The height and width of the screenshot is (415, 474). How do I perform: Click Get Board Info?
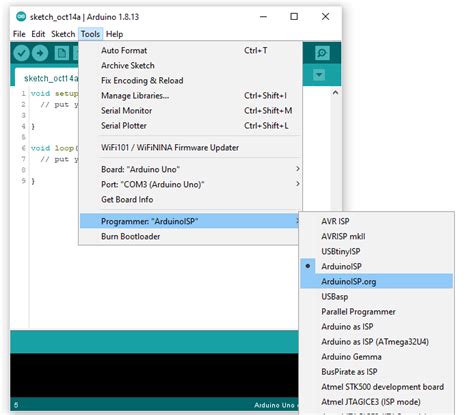(191, 199)
